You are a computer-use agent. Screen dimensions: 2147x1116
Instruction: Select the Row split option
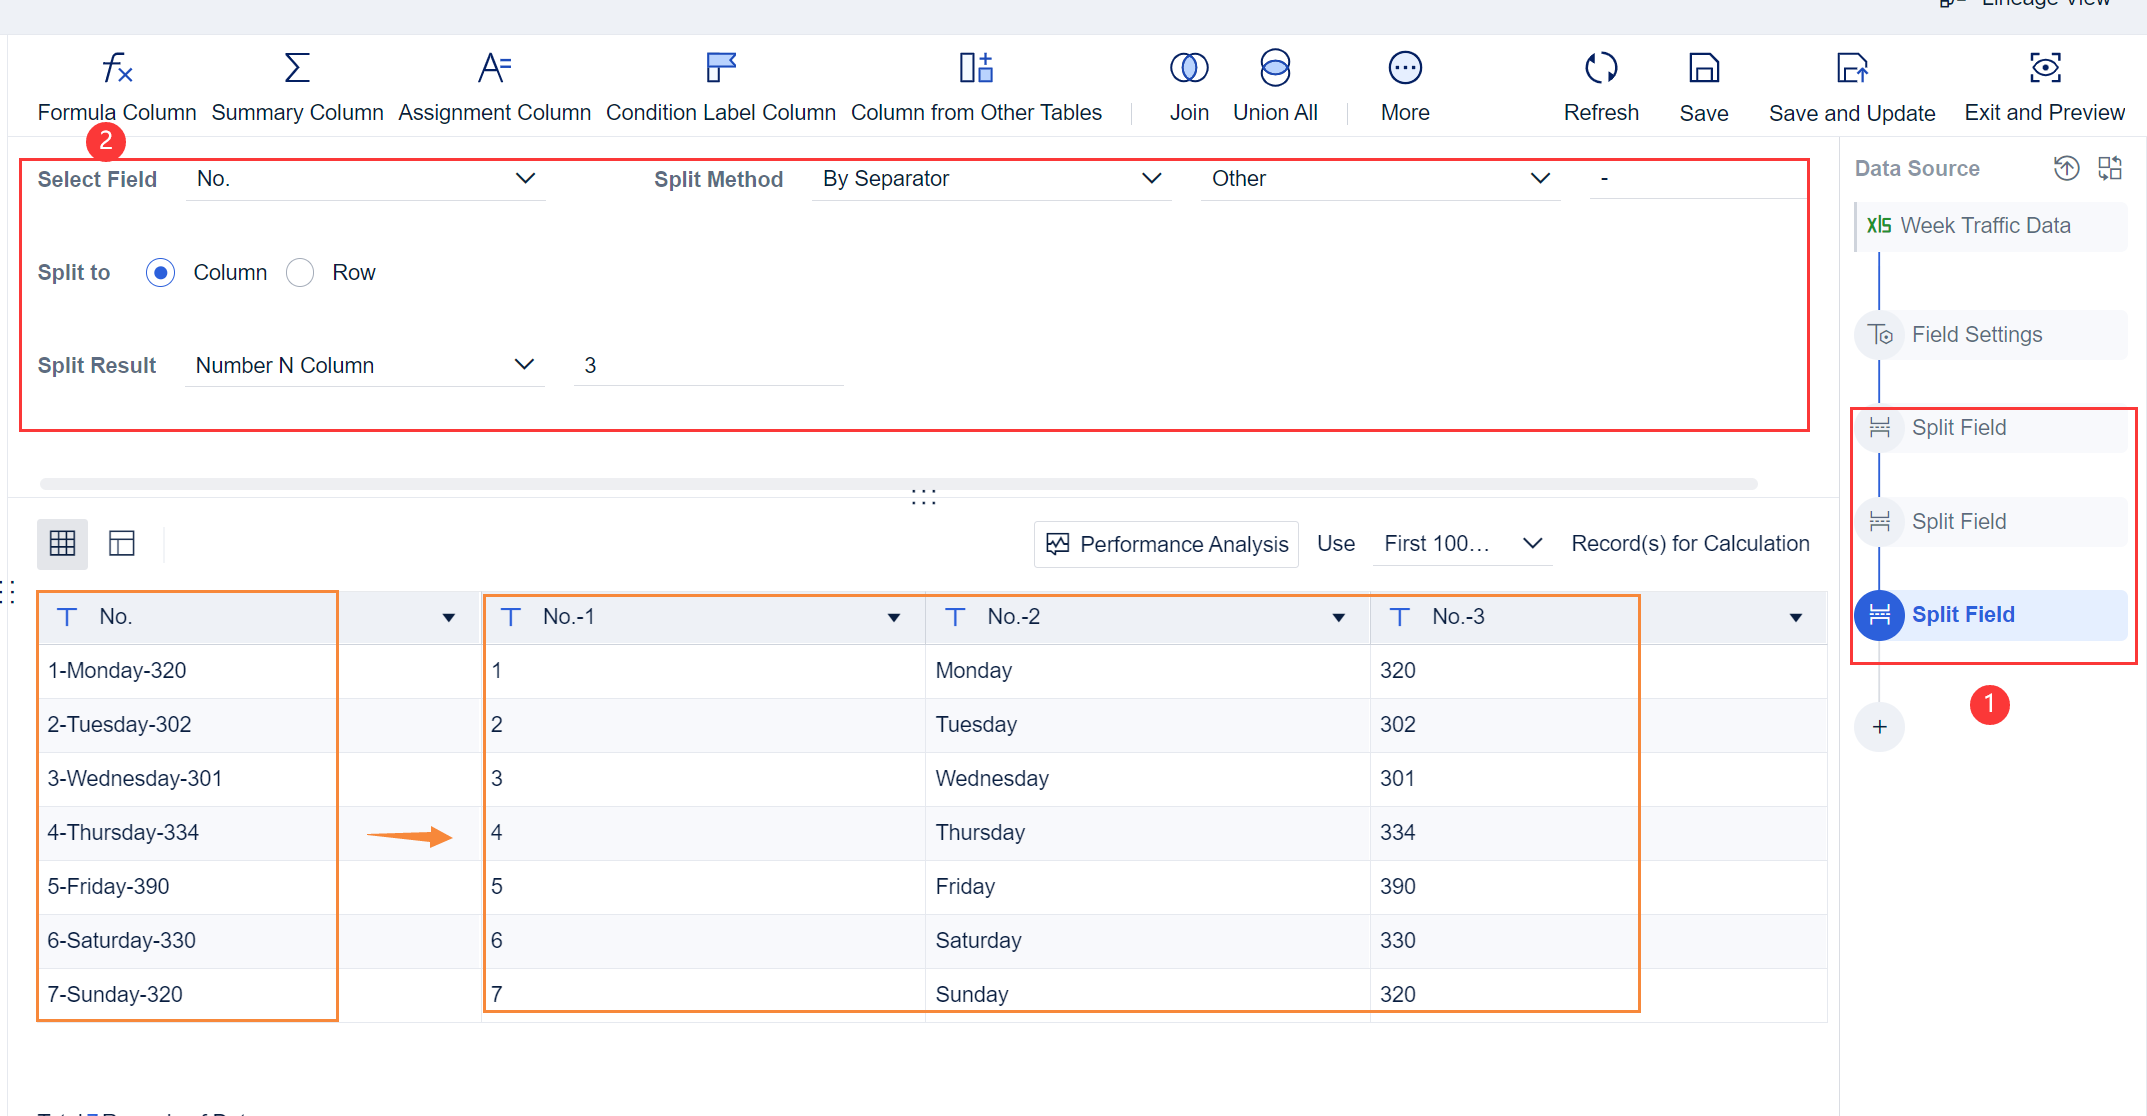[300, 273]
